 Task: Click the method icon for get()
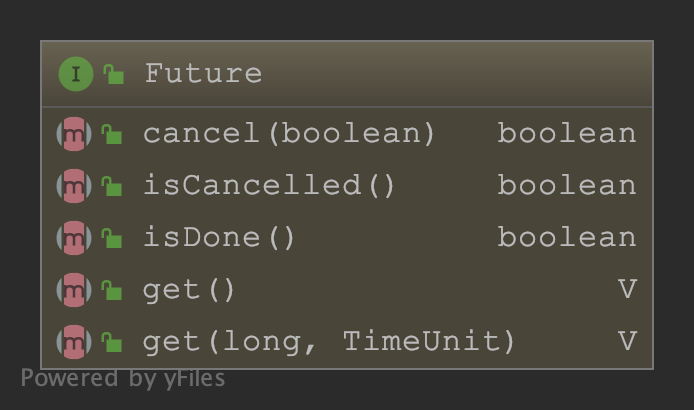pyautogui.click(x=74, y=290)
